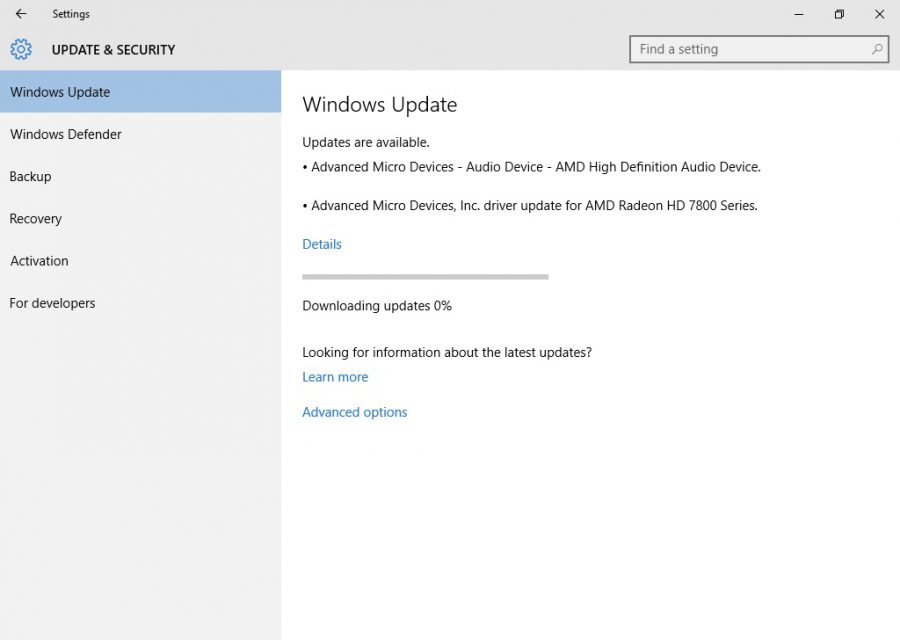Click the Settings gear icon
Viewport: 900px width, 640px height.
[x=19, y=49]
